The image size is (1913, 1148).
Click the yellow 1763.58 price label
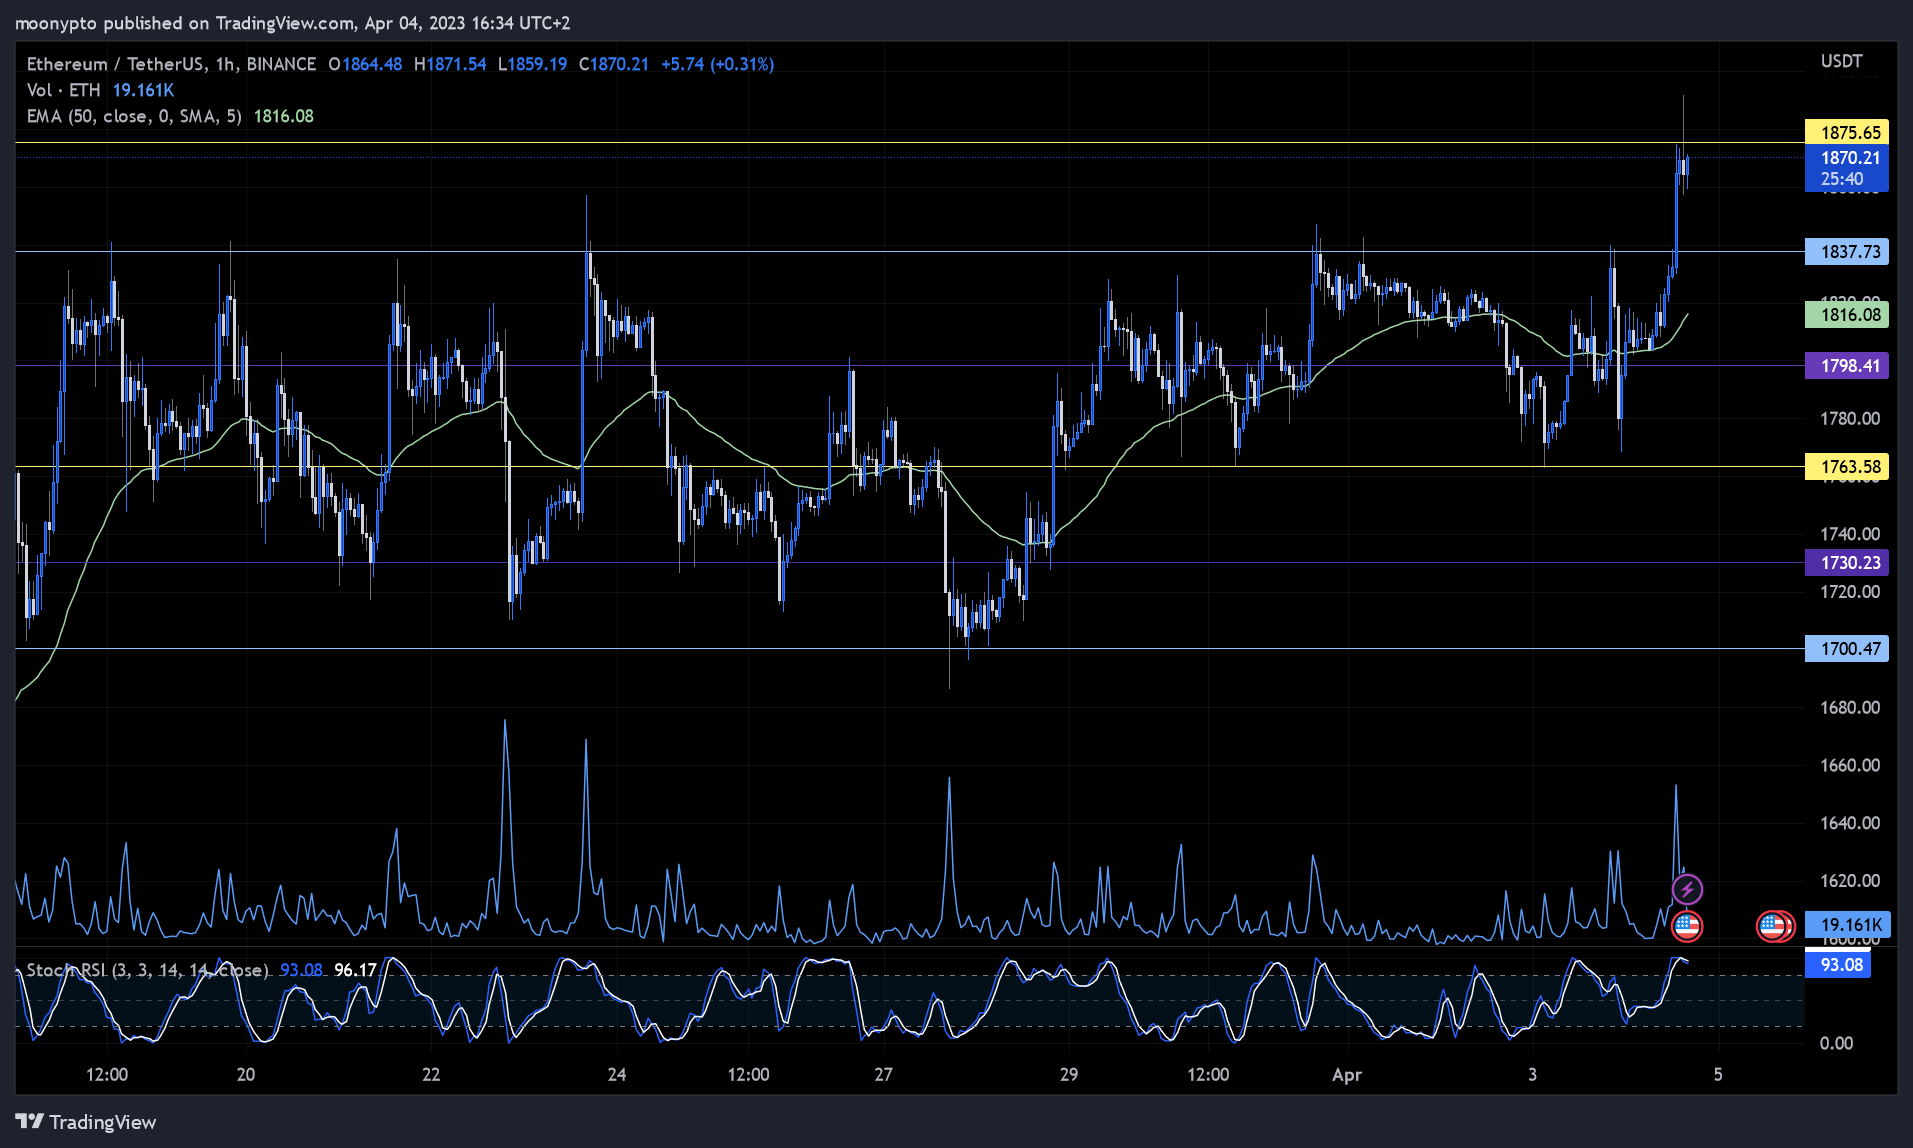click(1847, 467)
